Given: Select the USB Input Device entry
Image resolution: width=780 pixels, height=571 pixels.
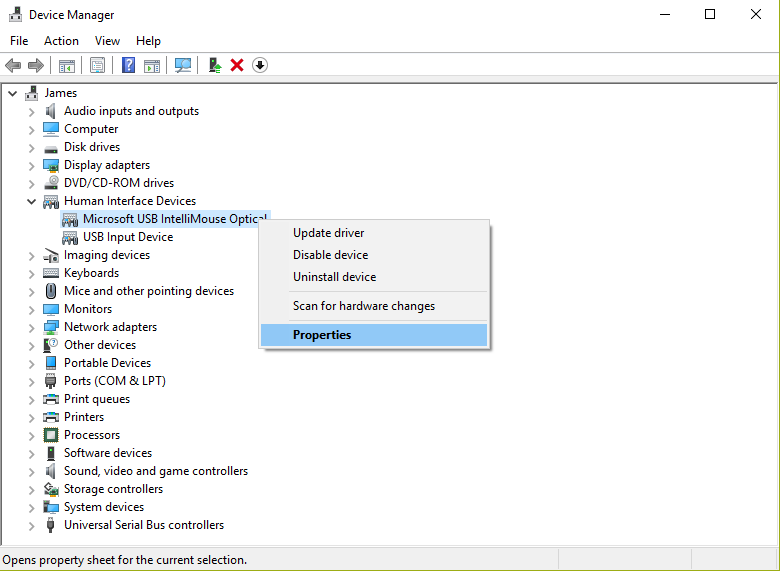Looking at the screenshot, I should [x=128, y=237].
